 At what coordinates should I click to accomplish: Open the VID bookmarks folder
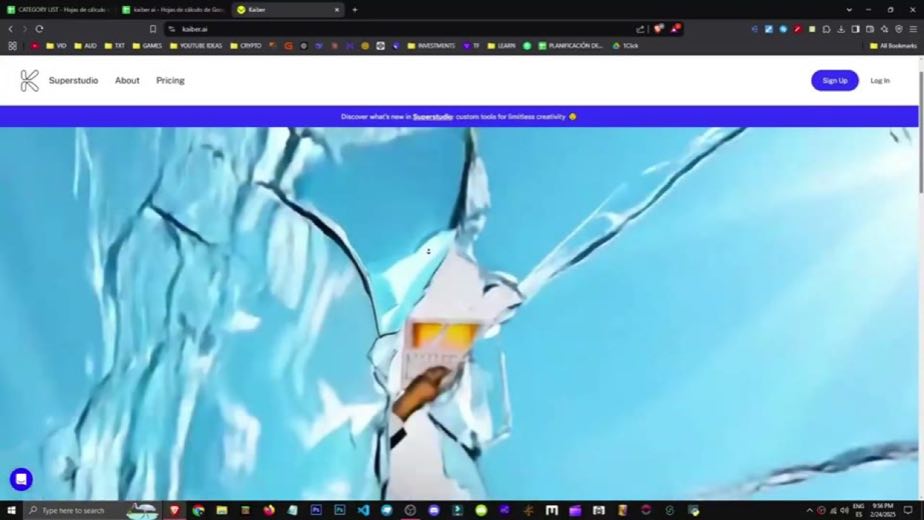point(56,45)
